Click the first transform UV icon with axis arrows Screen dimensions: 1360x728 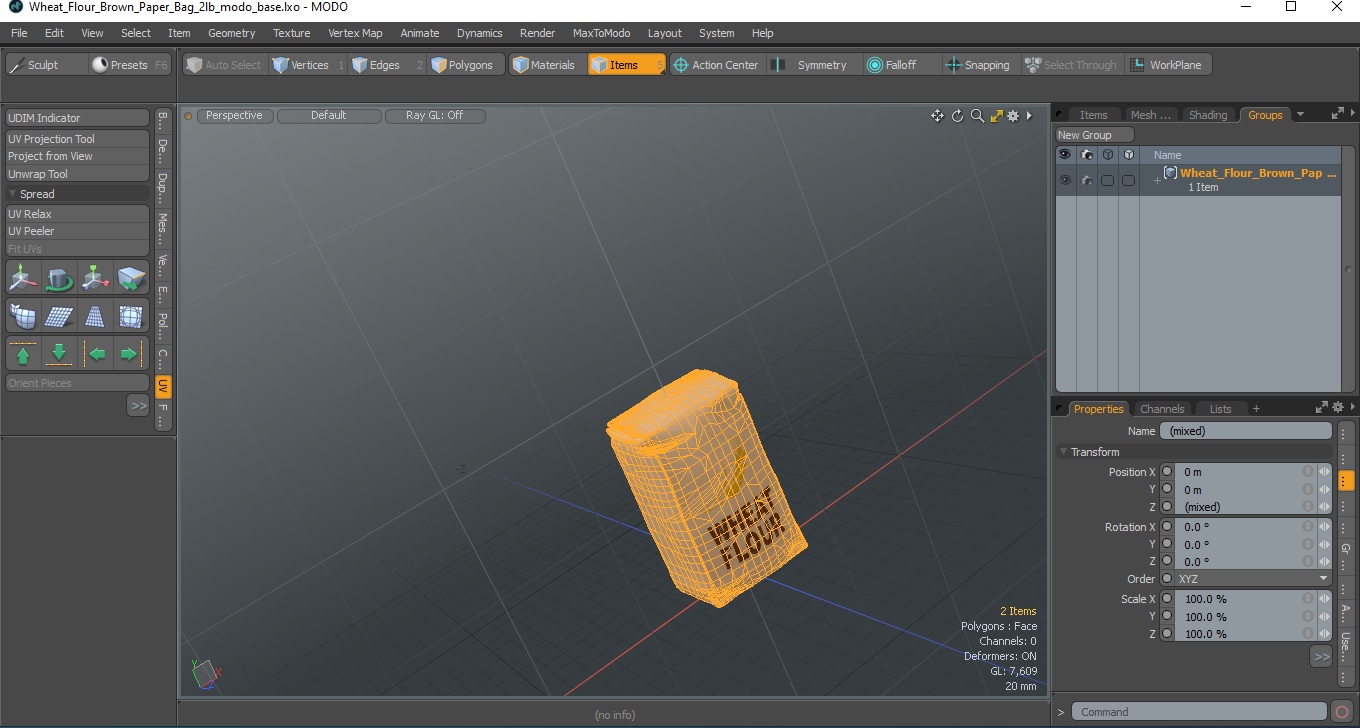point(23,277)
